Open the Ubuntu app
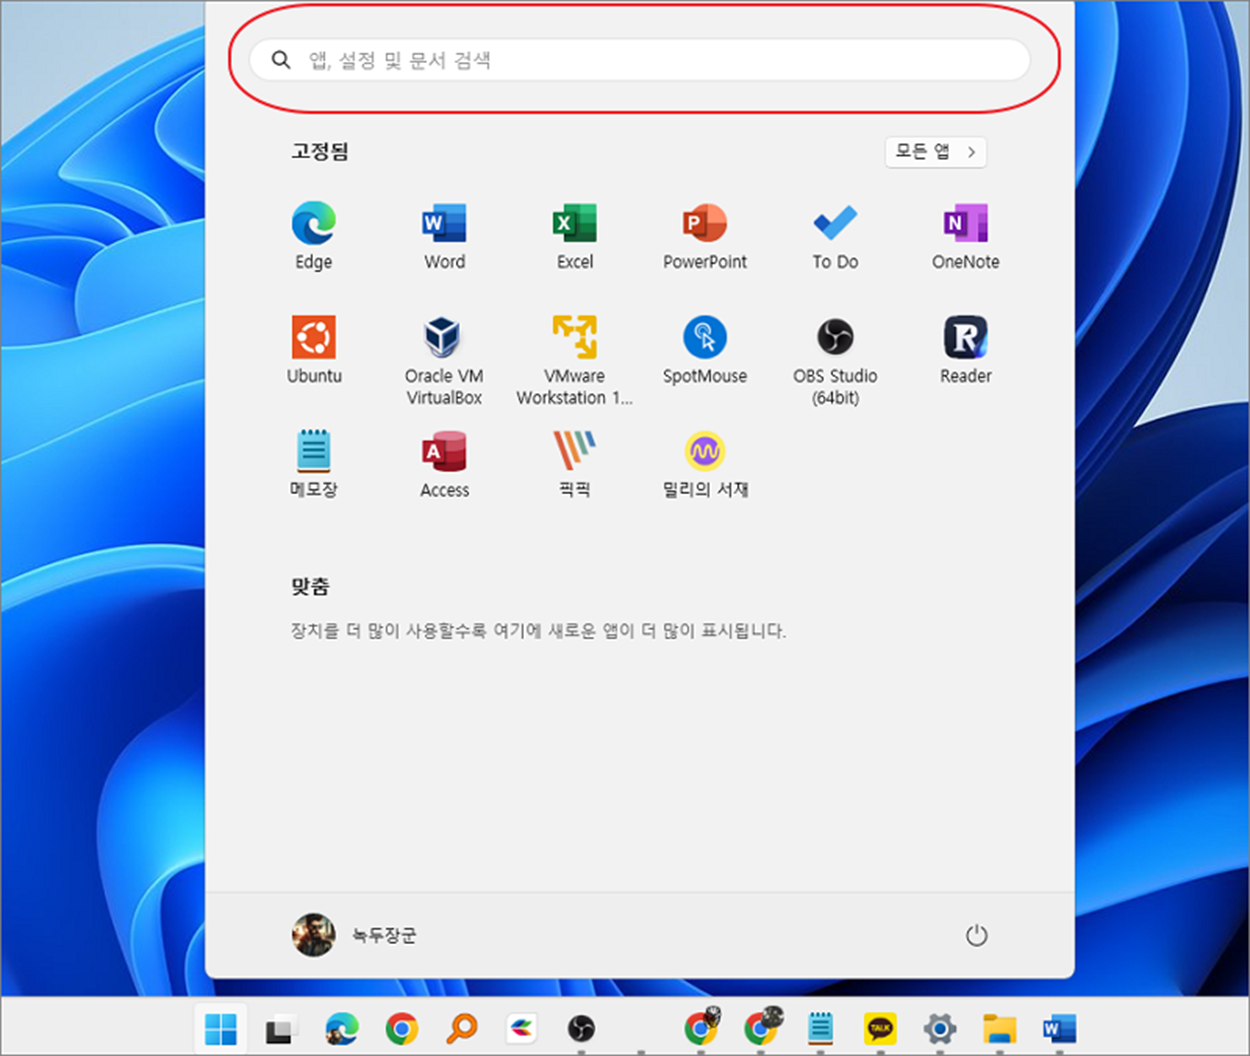1250x1056 pixels. [314, 350]
